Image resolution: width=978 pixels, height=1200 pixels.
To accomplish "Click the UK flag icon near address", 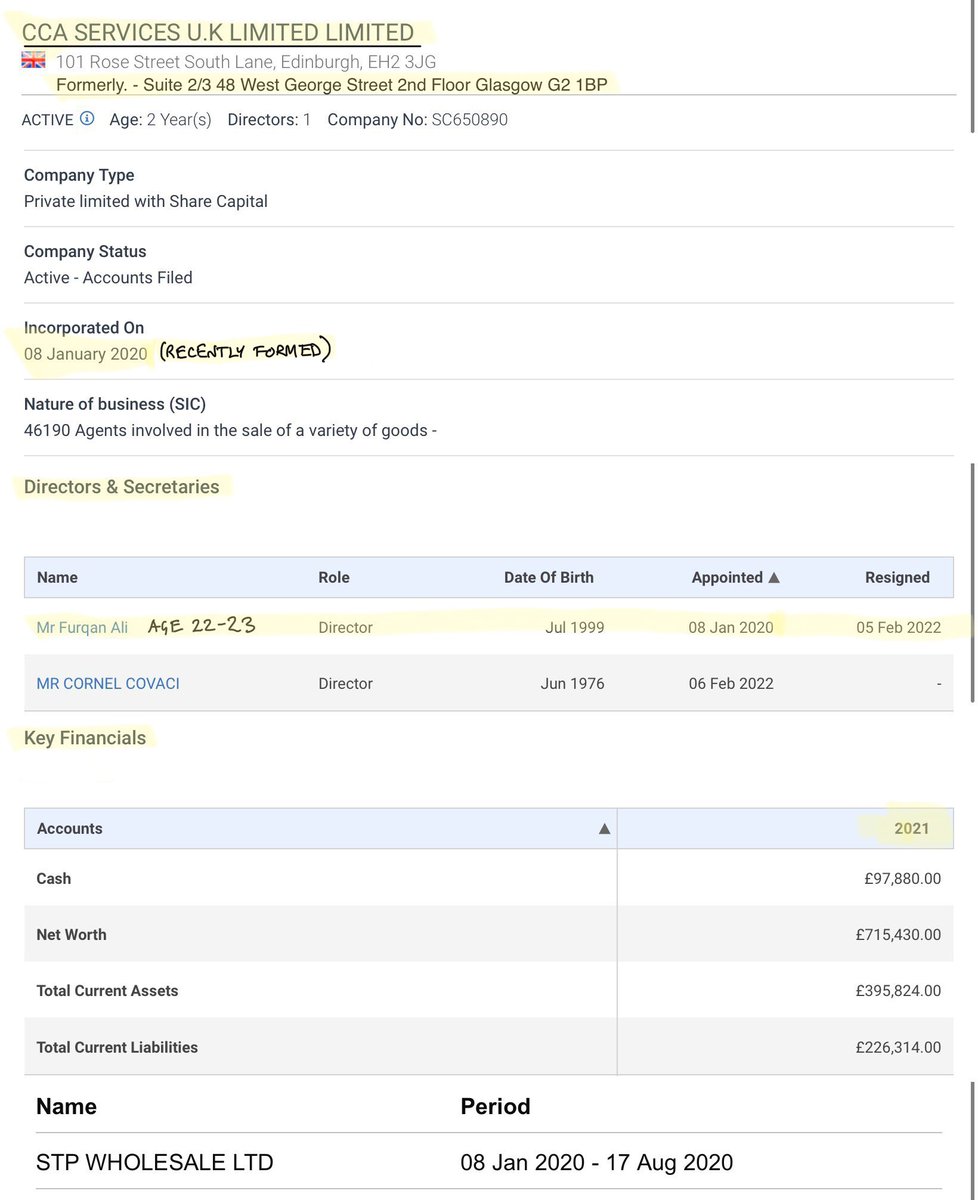I will click(x=34, y=61).
